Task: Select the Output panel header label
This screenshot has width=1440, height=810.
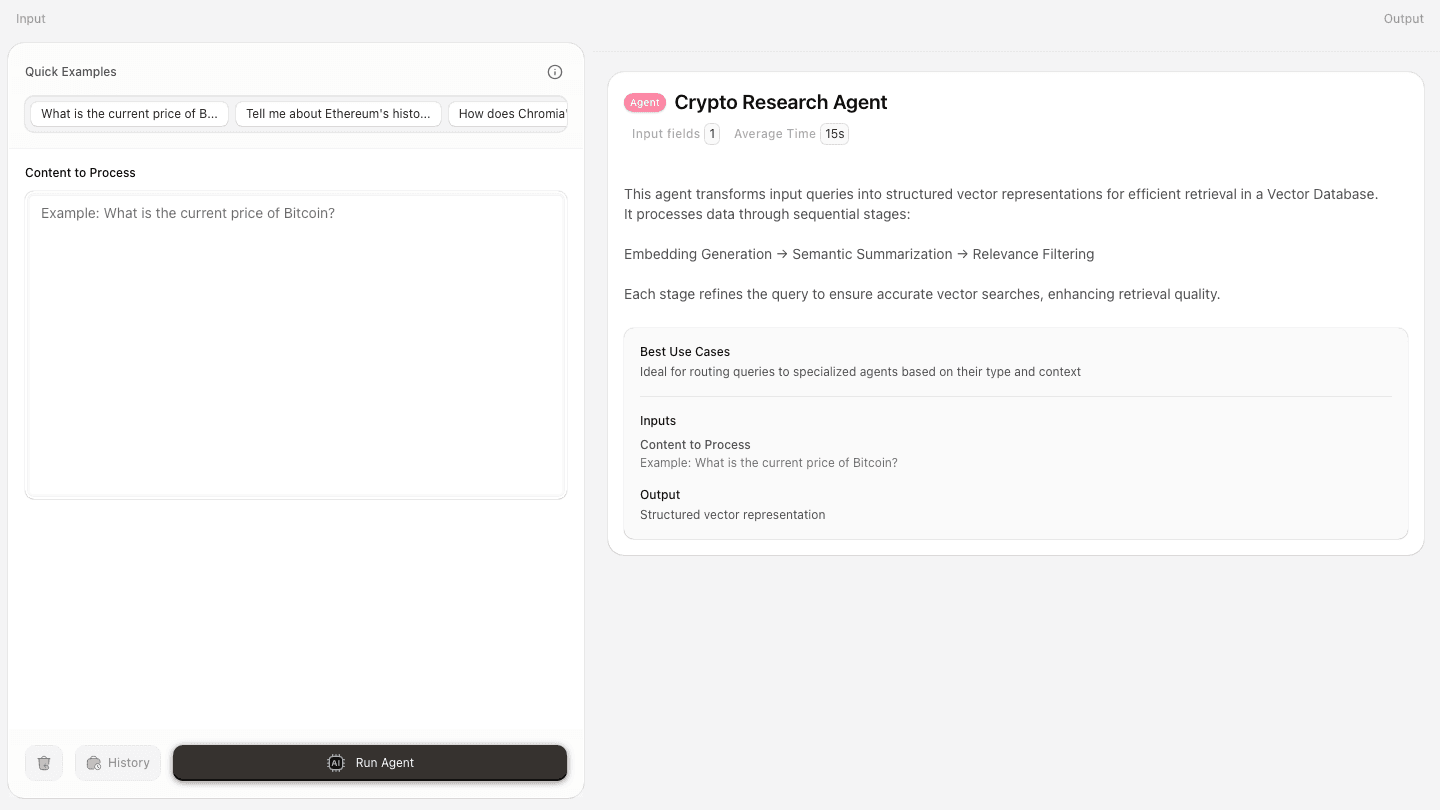Action: (1404, 19)
